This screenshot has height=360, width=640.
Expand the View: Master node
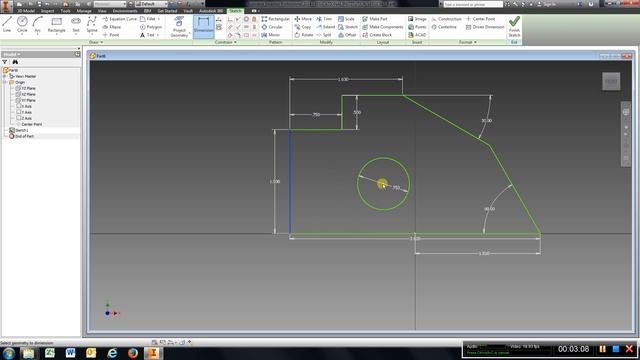pyautogui.click(x=6, y=76)
